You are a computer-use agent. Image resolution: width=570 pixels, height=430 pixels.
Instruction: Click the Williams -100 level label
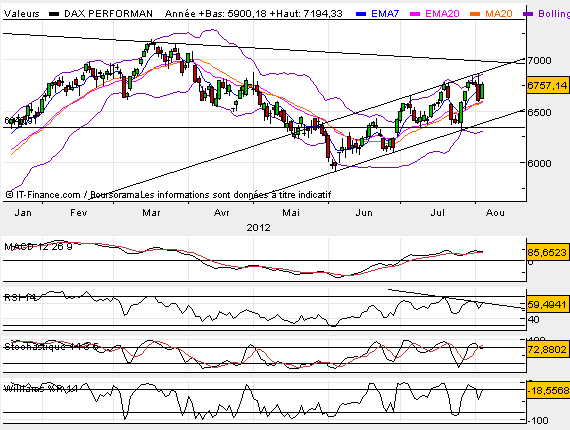(x=537, y=421)
